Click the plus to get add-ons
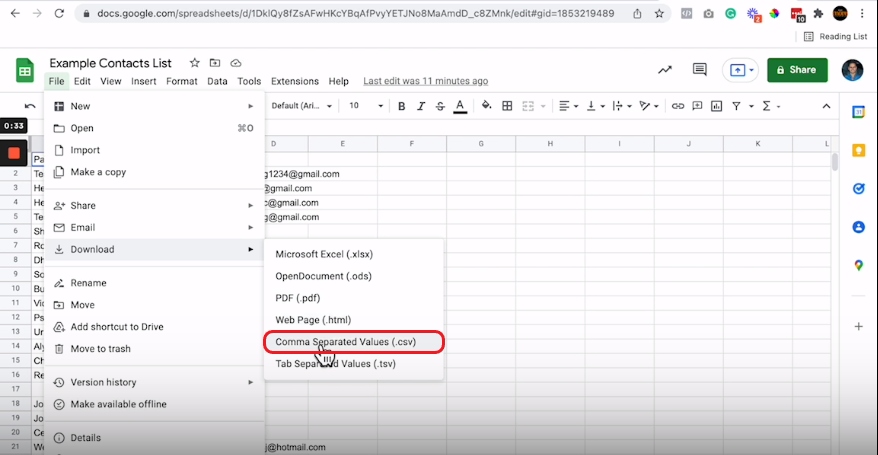The height and width of the screenshot is (455, 878). click(x=858, y=326)
